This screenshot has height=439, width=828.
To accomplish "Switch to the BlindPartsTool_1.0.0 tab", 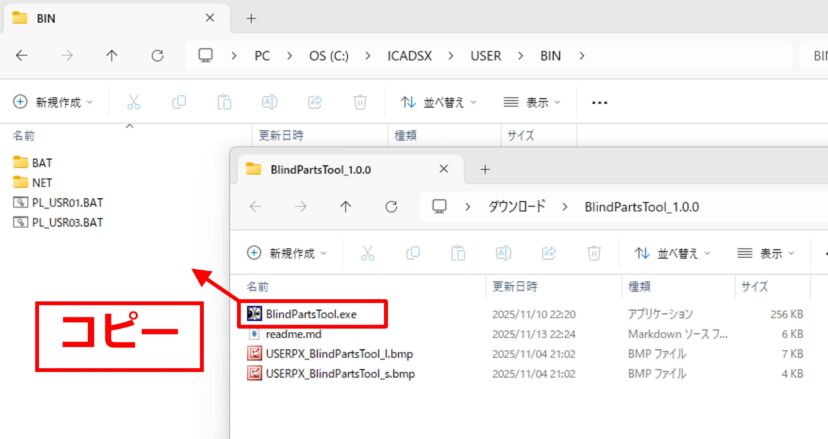I will (x=320, y=169).
